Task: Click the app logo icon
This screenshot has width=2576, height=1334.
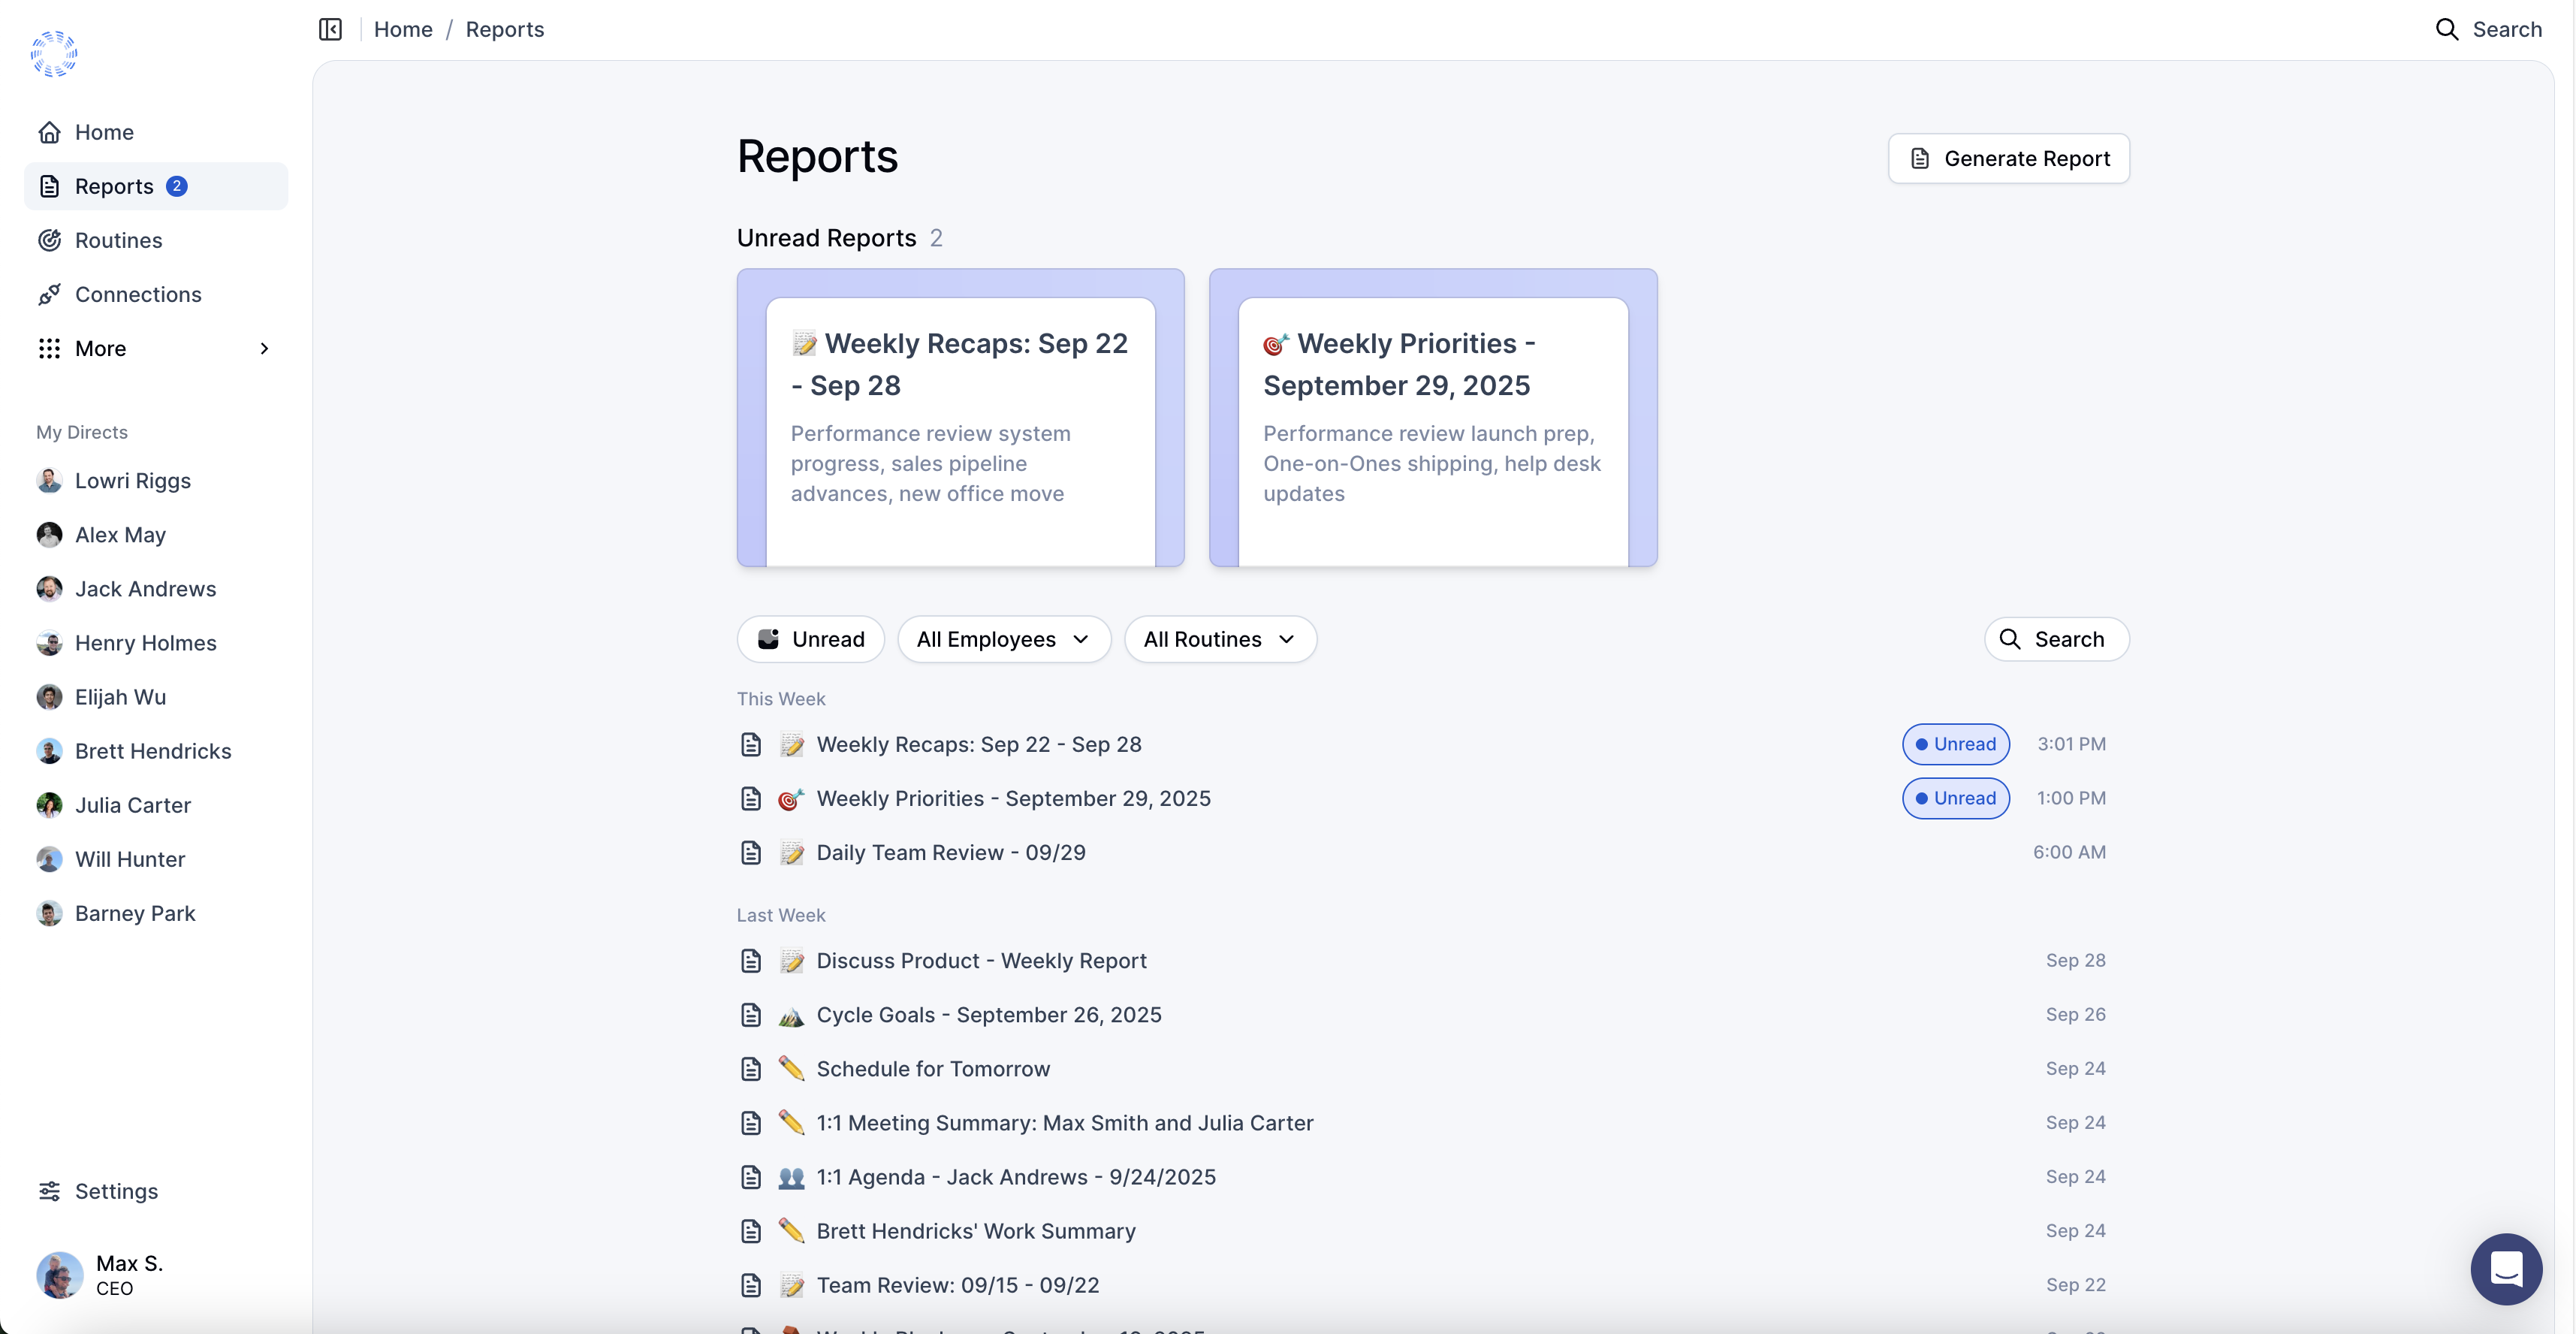Action: pyautogui.click(x=54, y=54)
